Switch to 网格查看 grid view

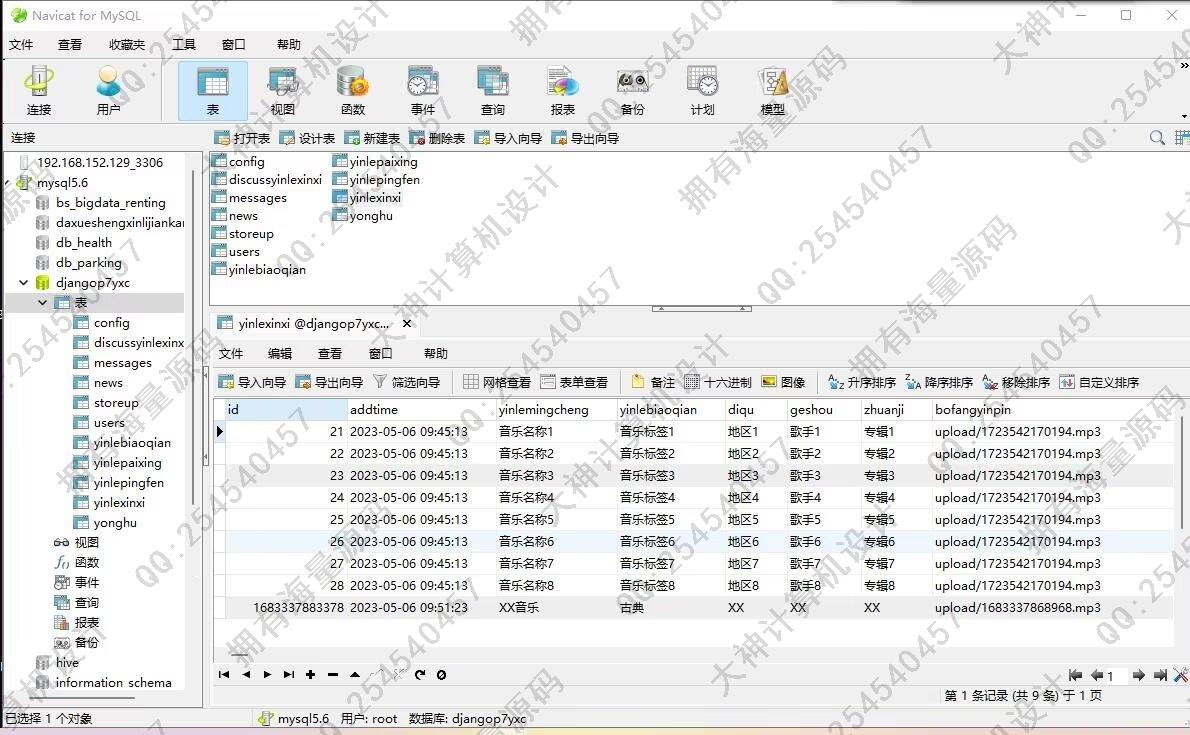(x=497, y=382)
